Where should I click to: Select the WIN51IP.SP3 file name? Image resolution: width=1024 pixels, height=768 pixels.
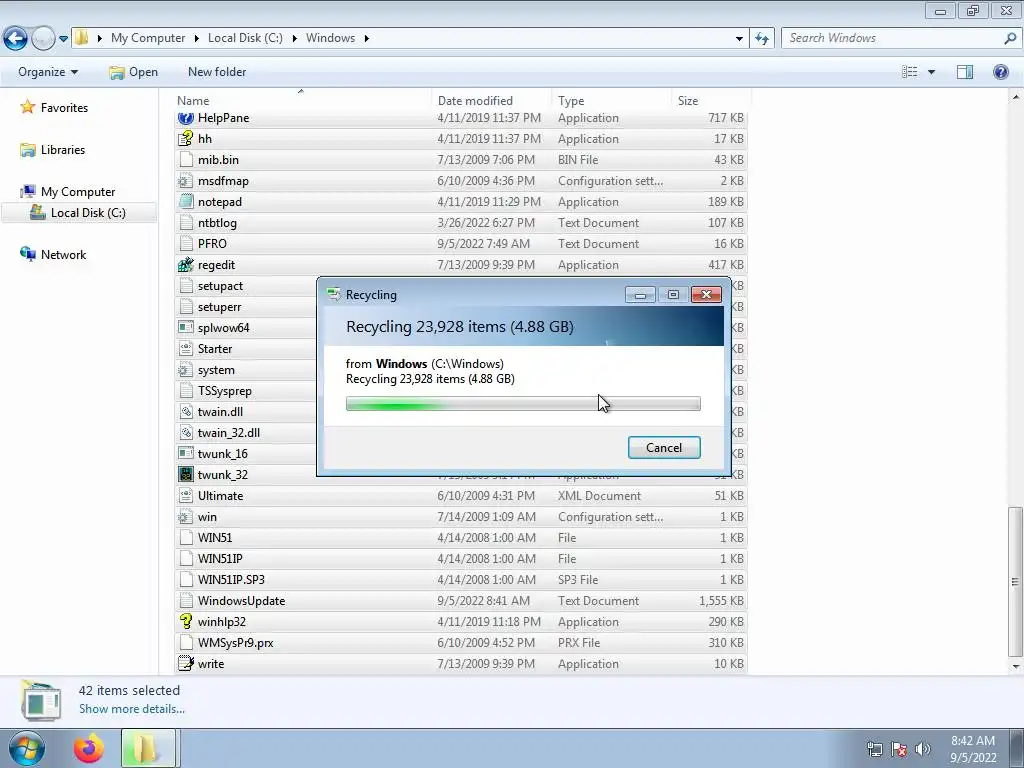coord(231,580)
